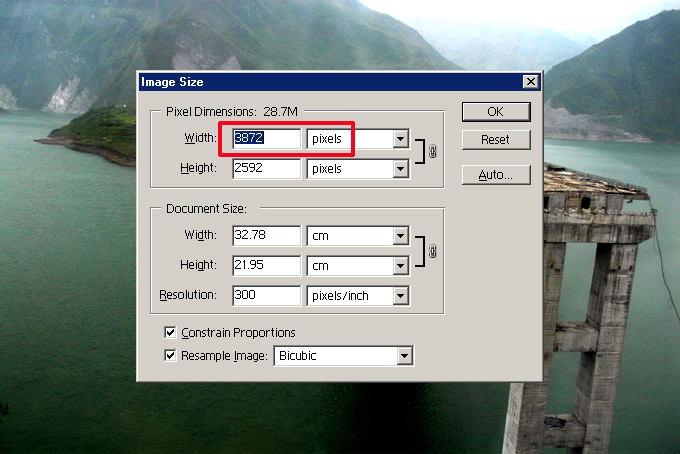
Task: Toggle the Constrain Proportions checkbox
Action: 171,332
